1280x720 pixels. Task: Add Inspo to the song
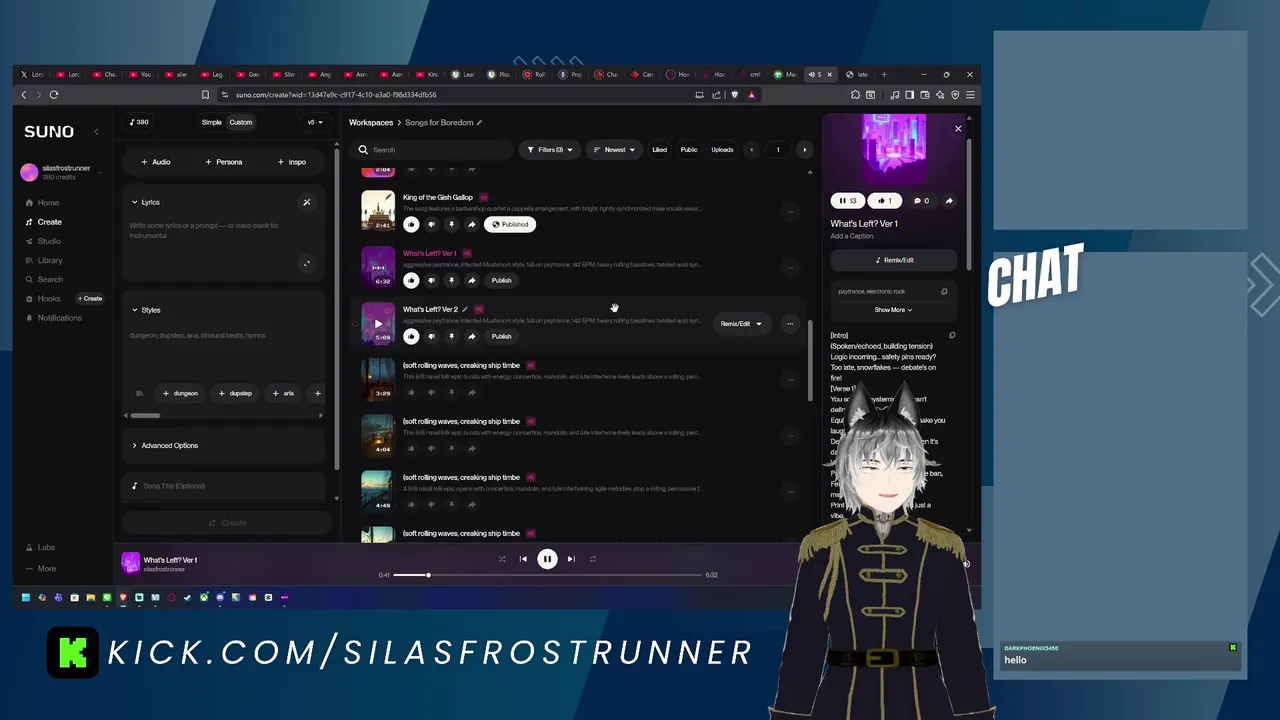click(x=292, y=162)
